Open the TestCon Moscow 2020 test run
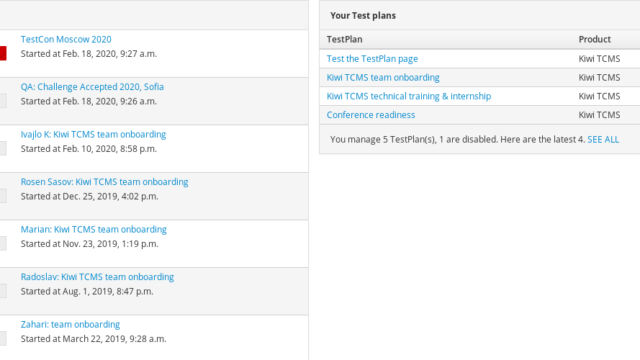640x360 pixels. coord(66,39)
